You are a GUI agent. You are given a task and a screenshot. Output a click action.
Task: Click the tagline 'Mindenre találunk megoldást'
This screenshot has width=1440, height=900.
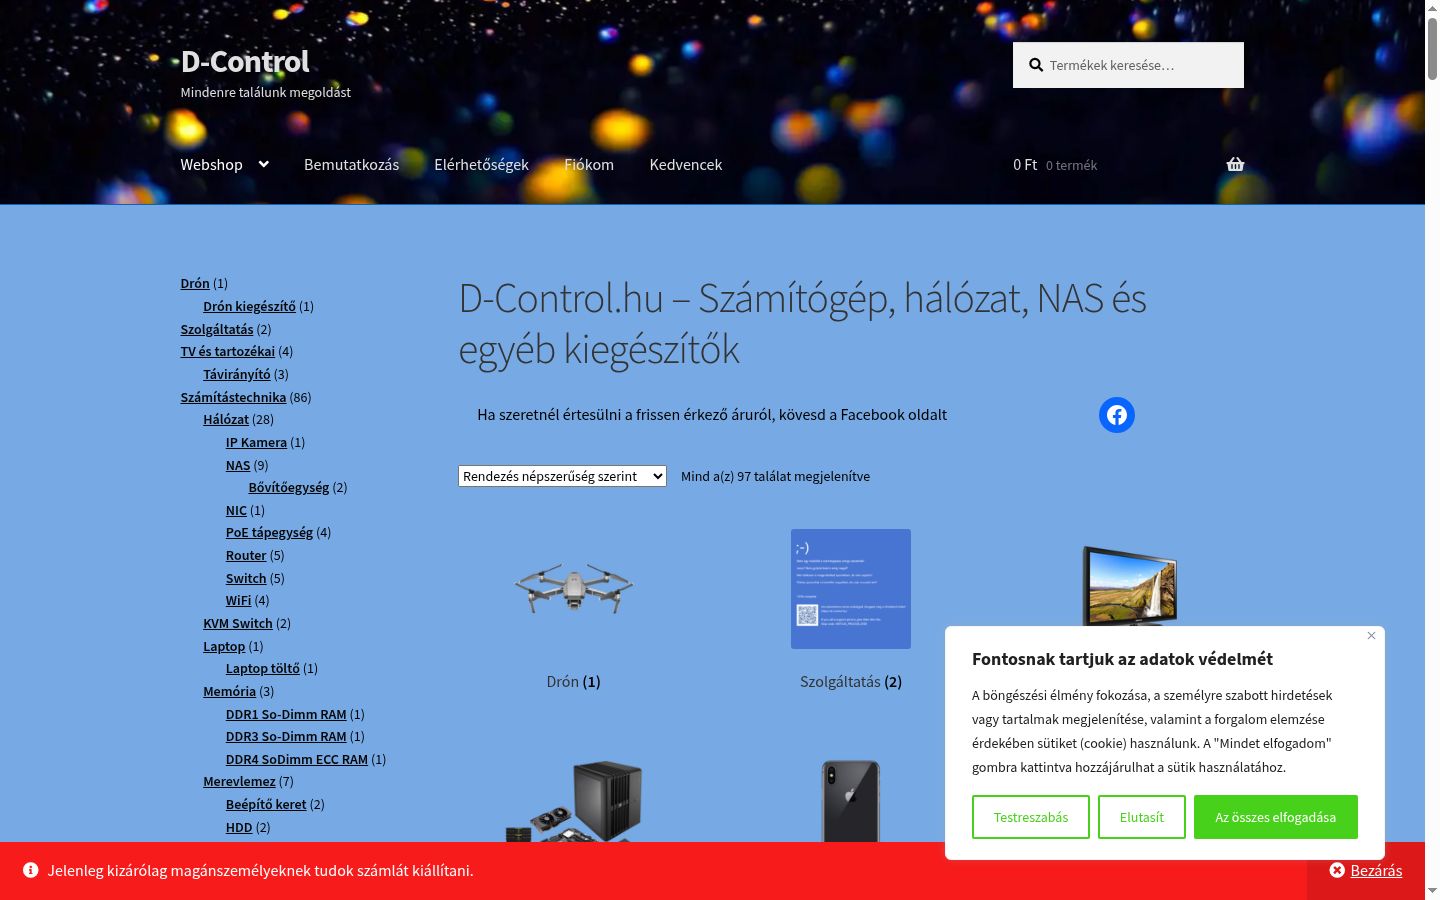coord(265,92)
